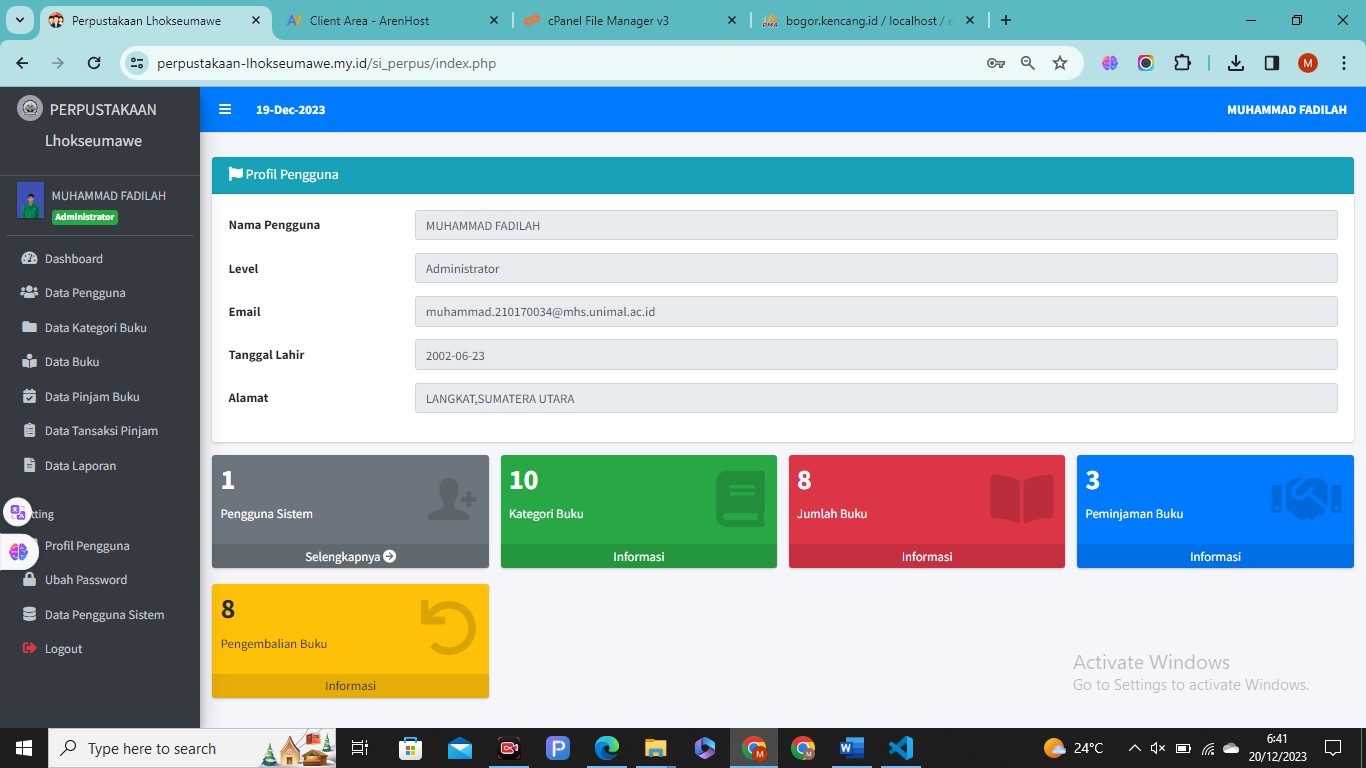
Task: Click the Data Kategori Buku folder icon
Action: coord(29,327)
